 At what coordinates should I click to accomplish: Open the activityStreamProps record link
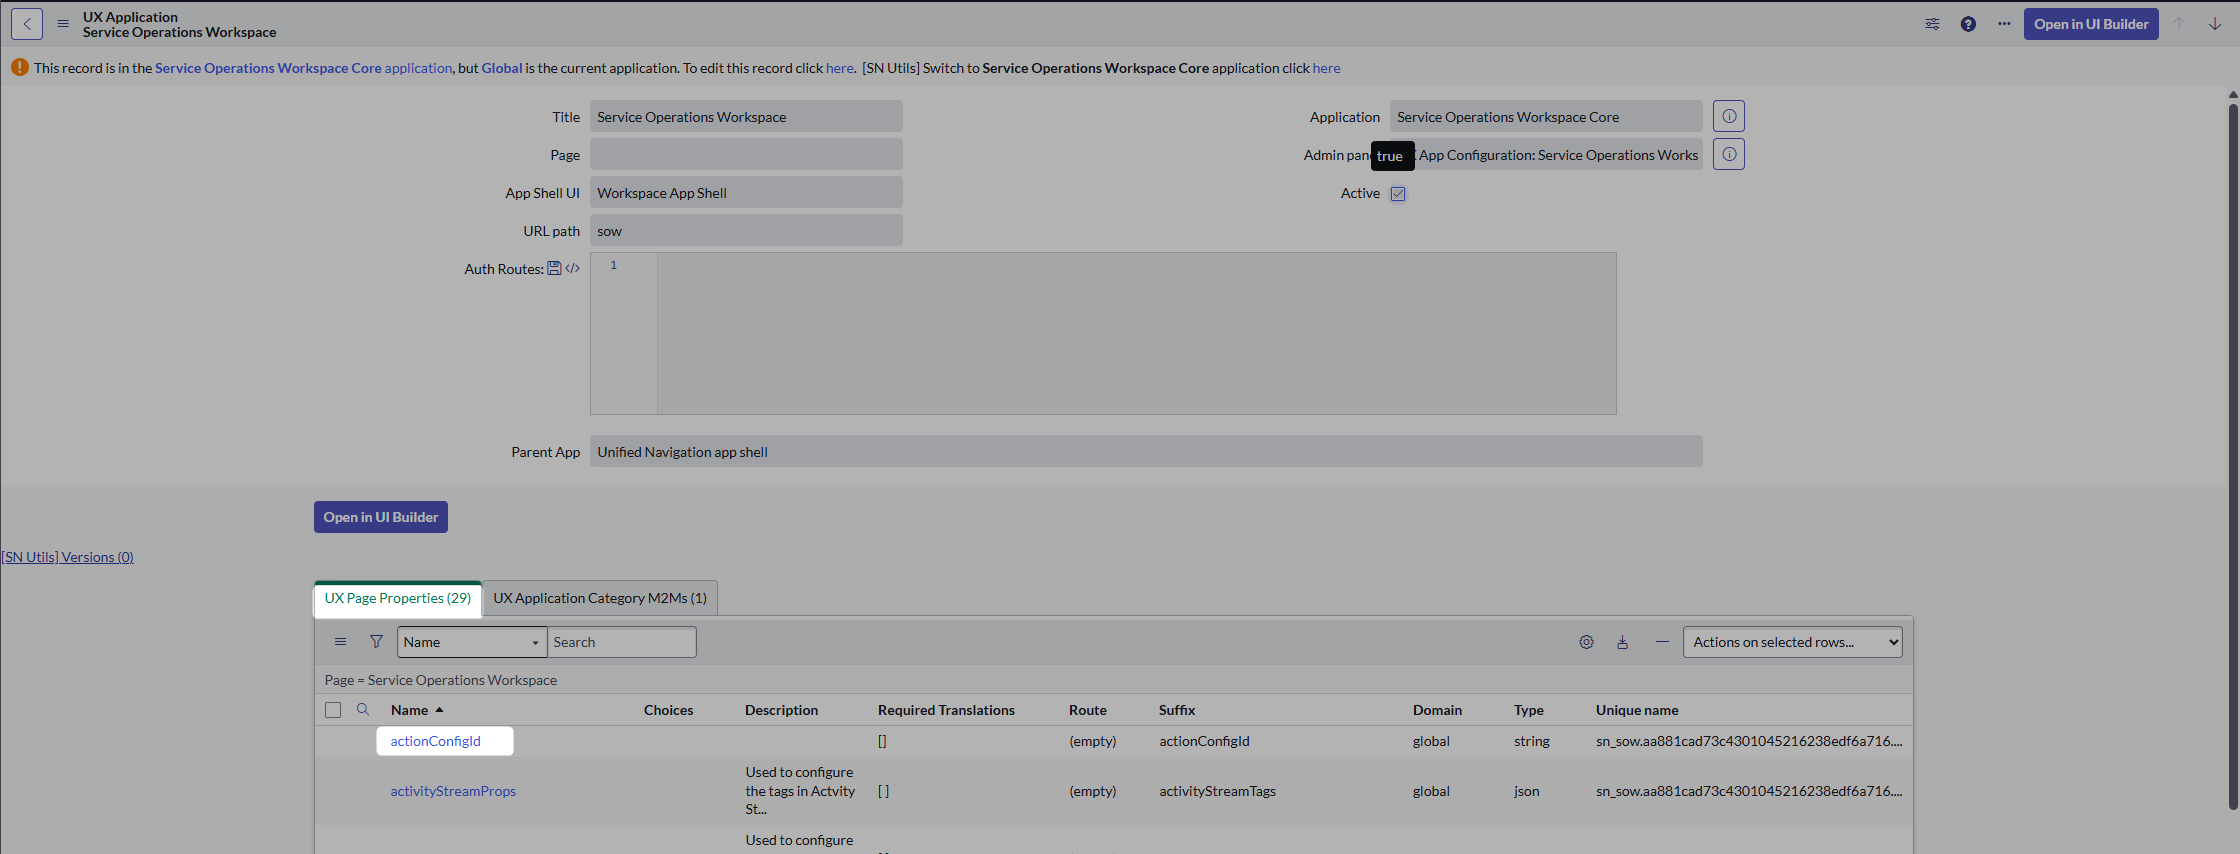click(453, 791)
